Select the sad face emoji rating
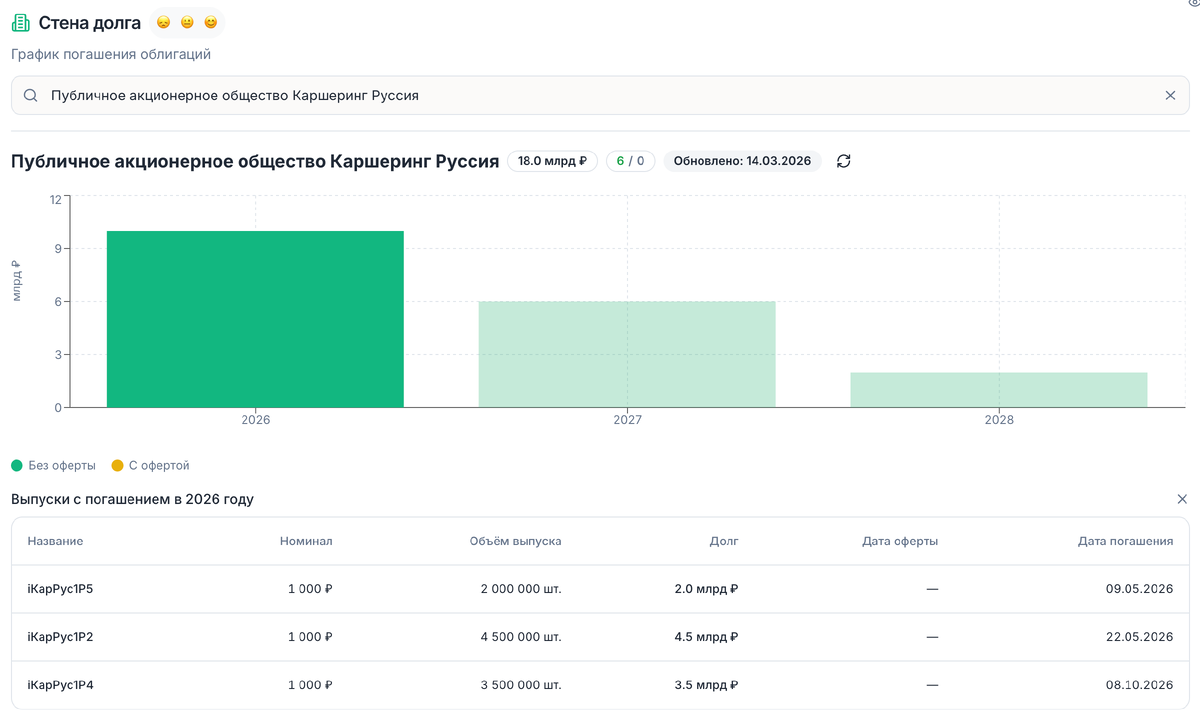 tap(163, 21)
